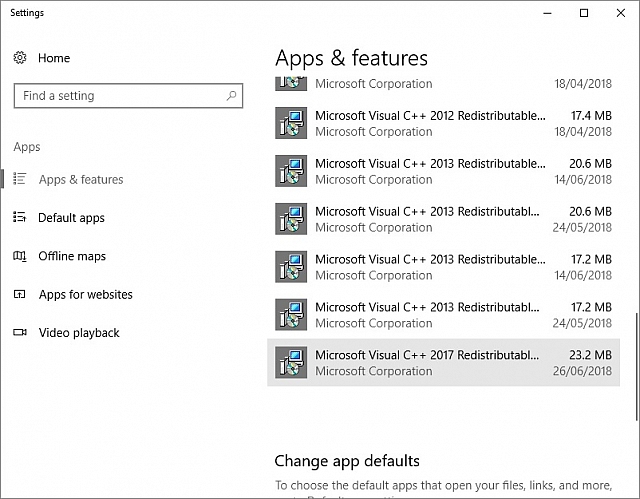Click icon of Visual C++ 2013 17.2 MB 24/05/2018 entry
The width and height of the screenshot is (640, 499).
click(291, 315)
